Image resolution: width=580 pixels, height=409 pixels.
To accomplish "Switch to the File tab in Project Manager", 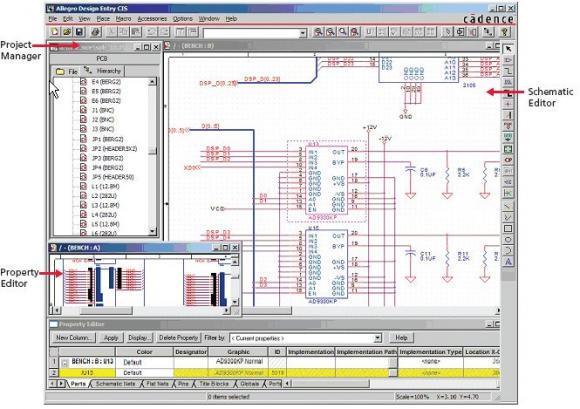I will point(67,71).
